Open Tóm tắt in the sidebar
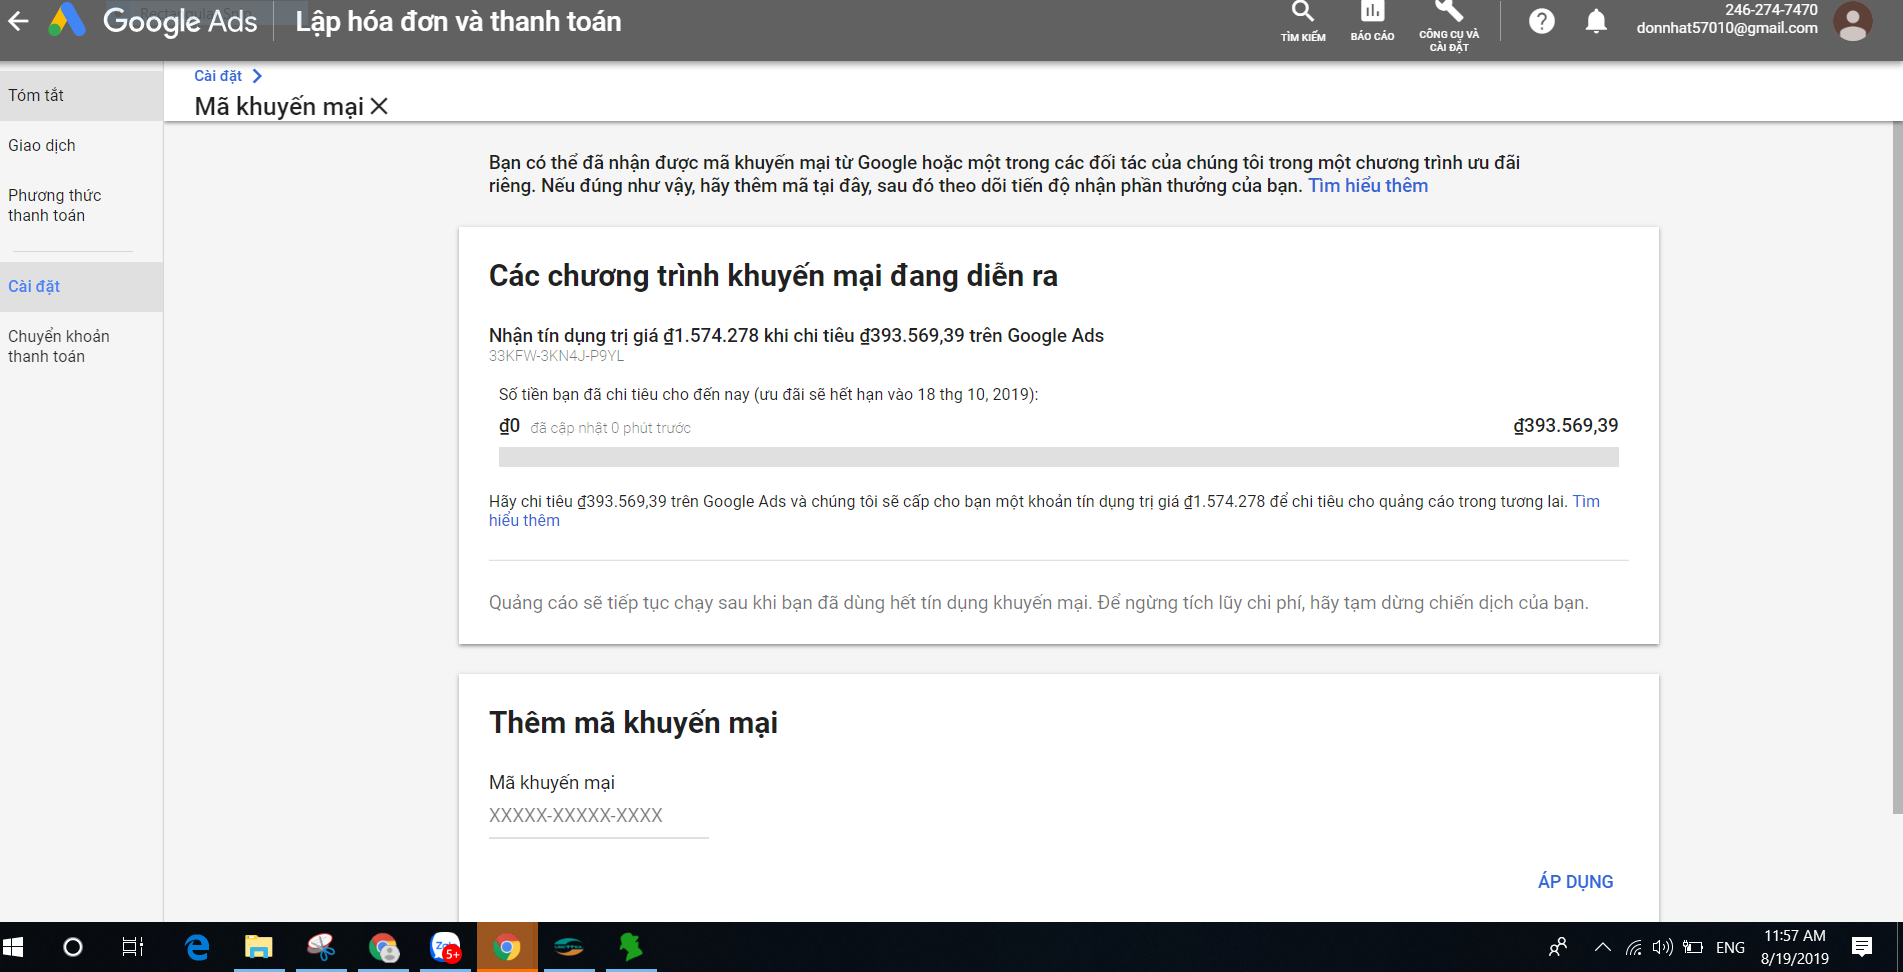Viewport: 1903px width, 972px height. [x=81, y=95]
